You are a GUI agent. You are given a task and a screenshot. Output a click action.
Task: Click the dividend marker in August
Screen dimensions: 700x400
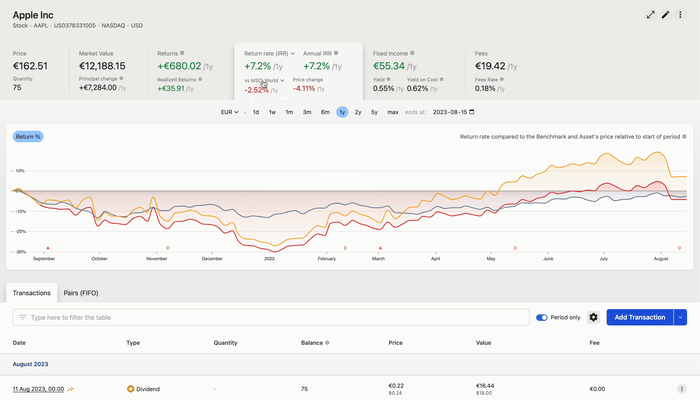click(x=679, y=248)
